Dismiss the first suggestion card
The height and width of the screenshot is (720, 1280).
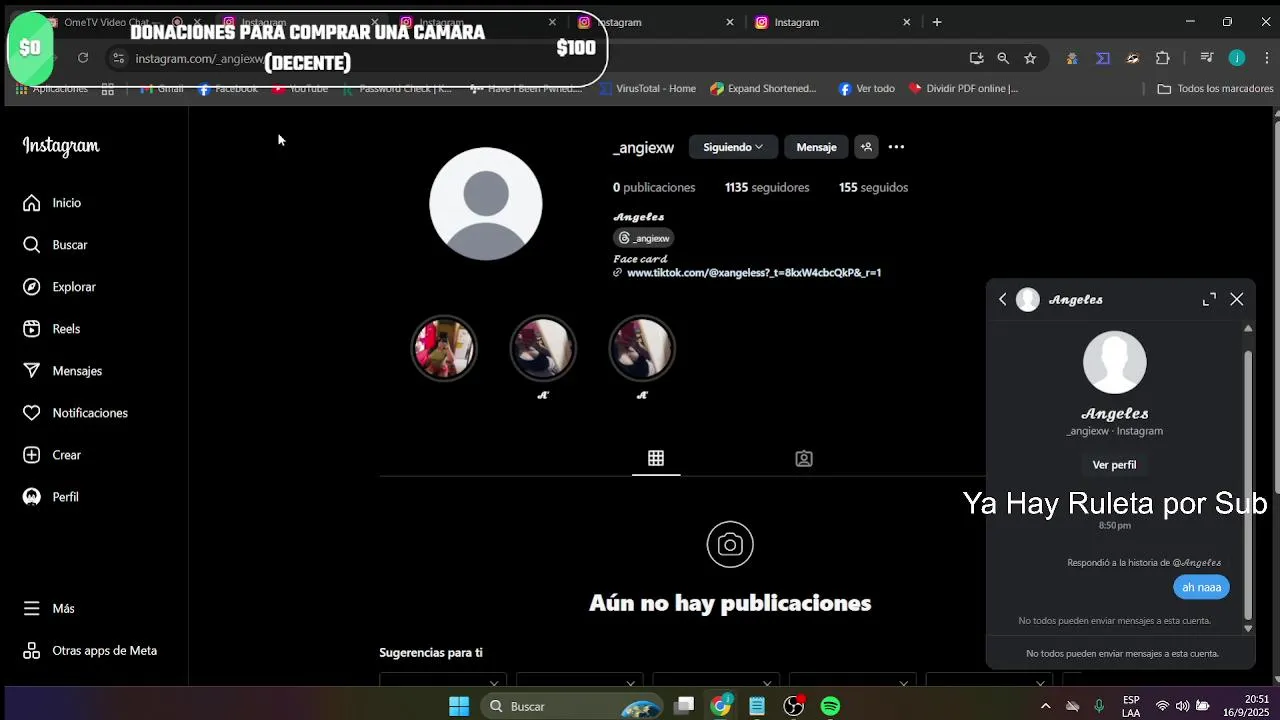(x=493, y=684)
